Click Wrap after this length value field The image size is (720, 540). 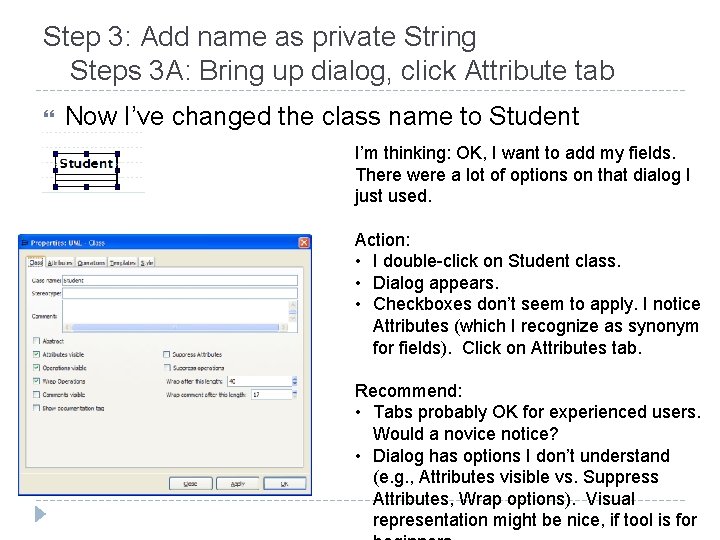(259, 381)
